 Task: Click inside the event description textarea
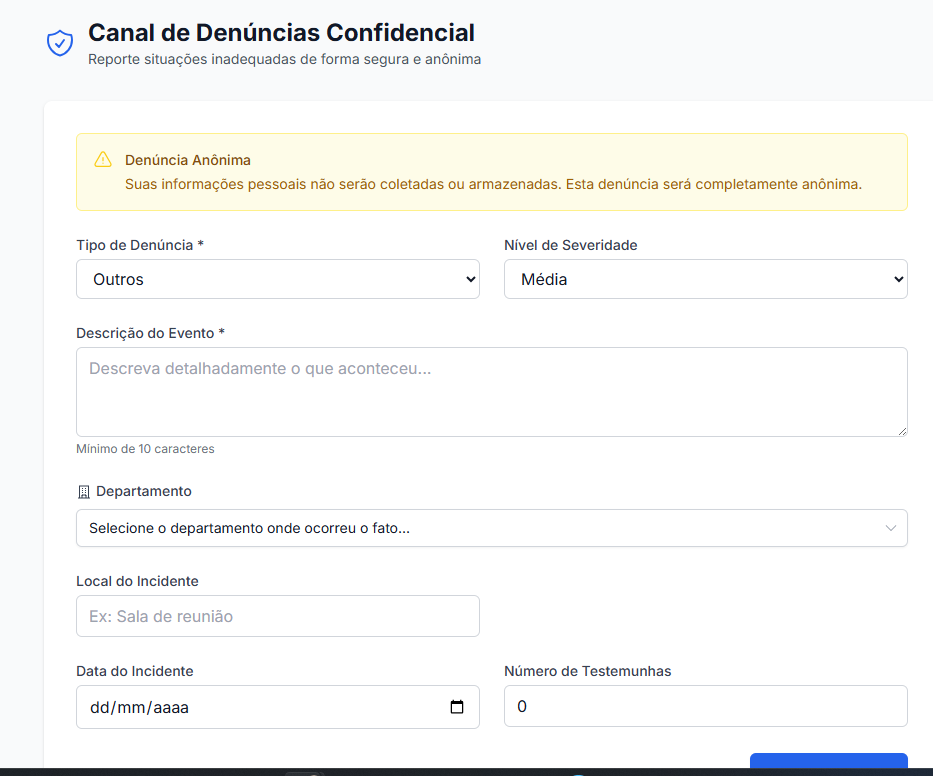pos(492,390)
